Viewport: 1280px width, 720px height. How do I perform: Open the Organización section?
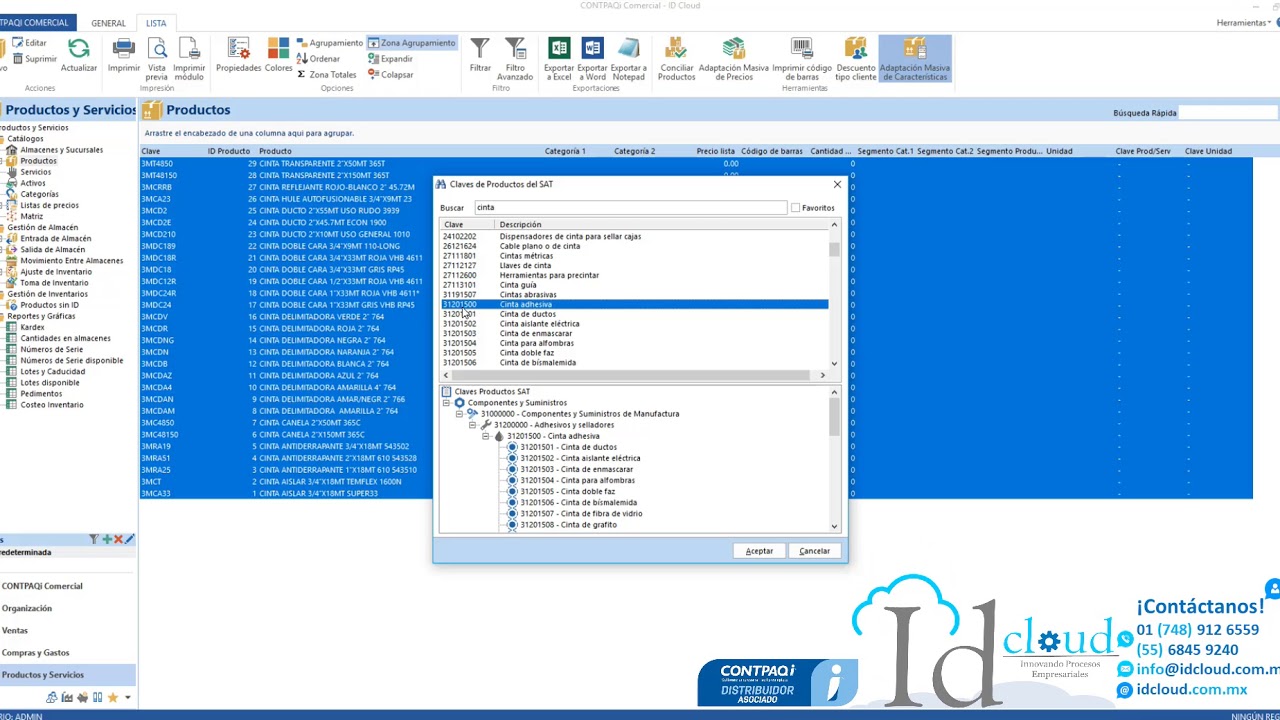coord(67,608)
